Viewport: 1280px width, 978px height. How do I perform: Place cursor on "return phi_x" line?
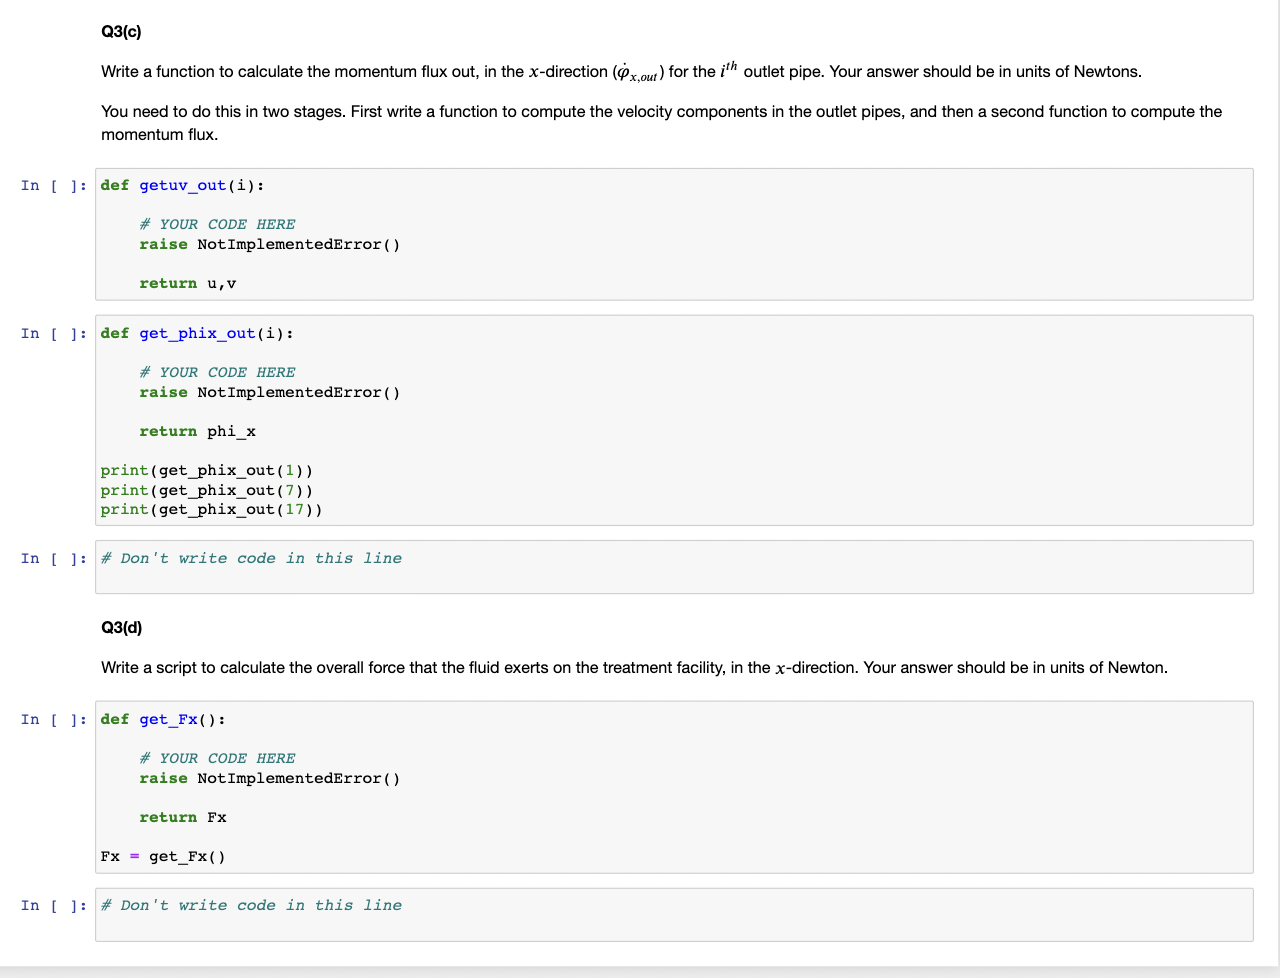coord(197,431)
